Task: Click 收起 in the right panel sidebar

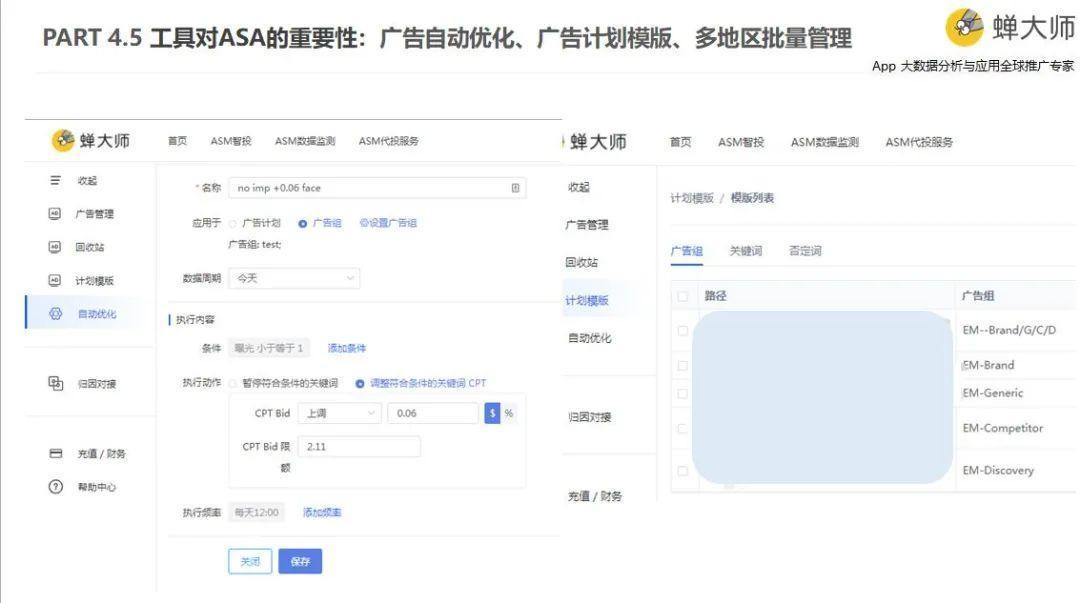Action: point(579,187)
